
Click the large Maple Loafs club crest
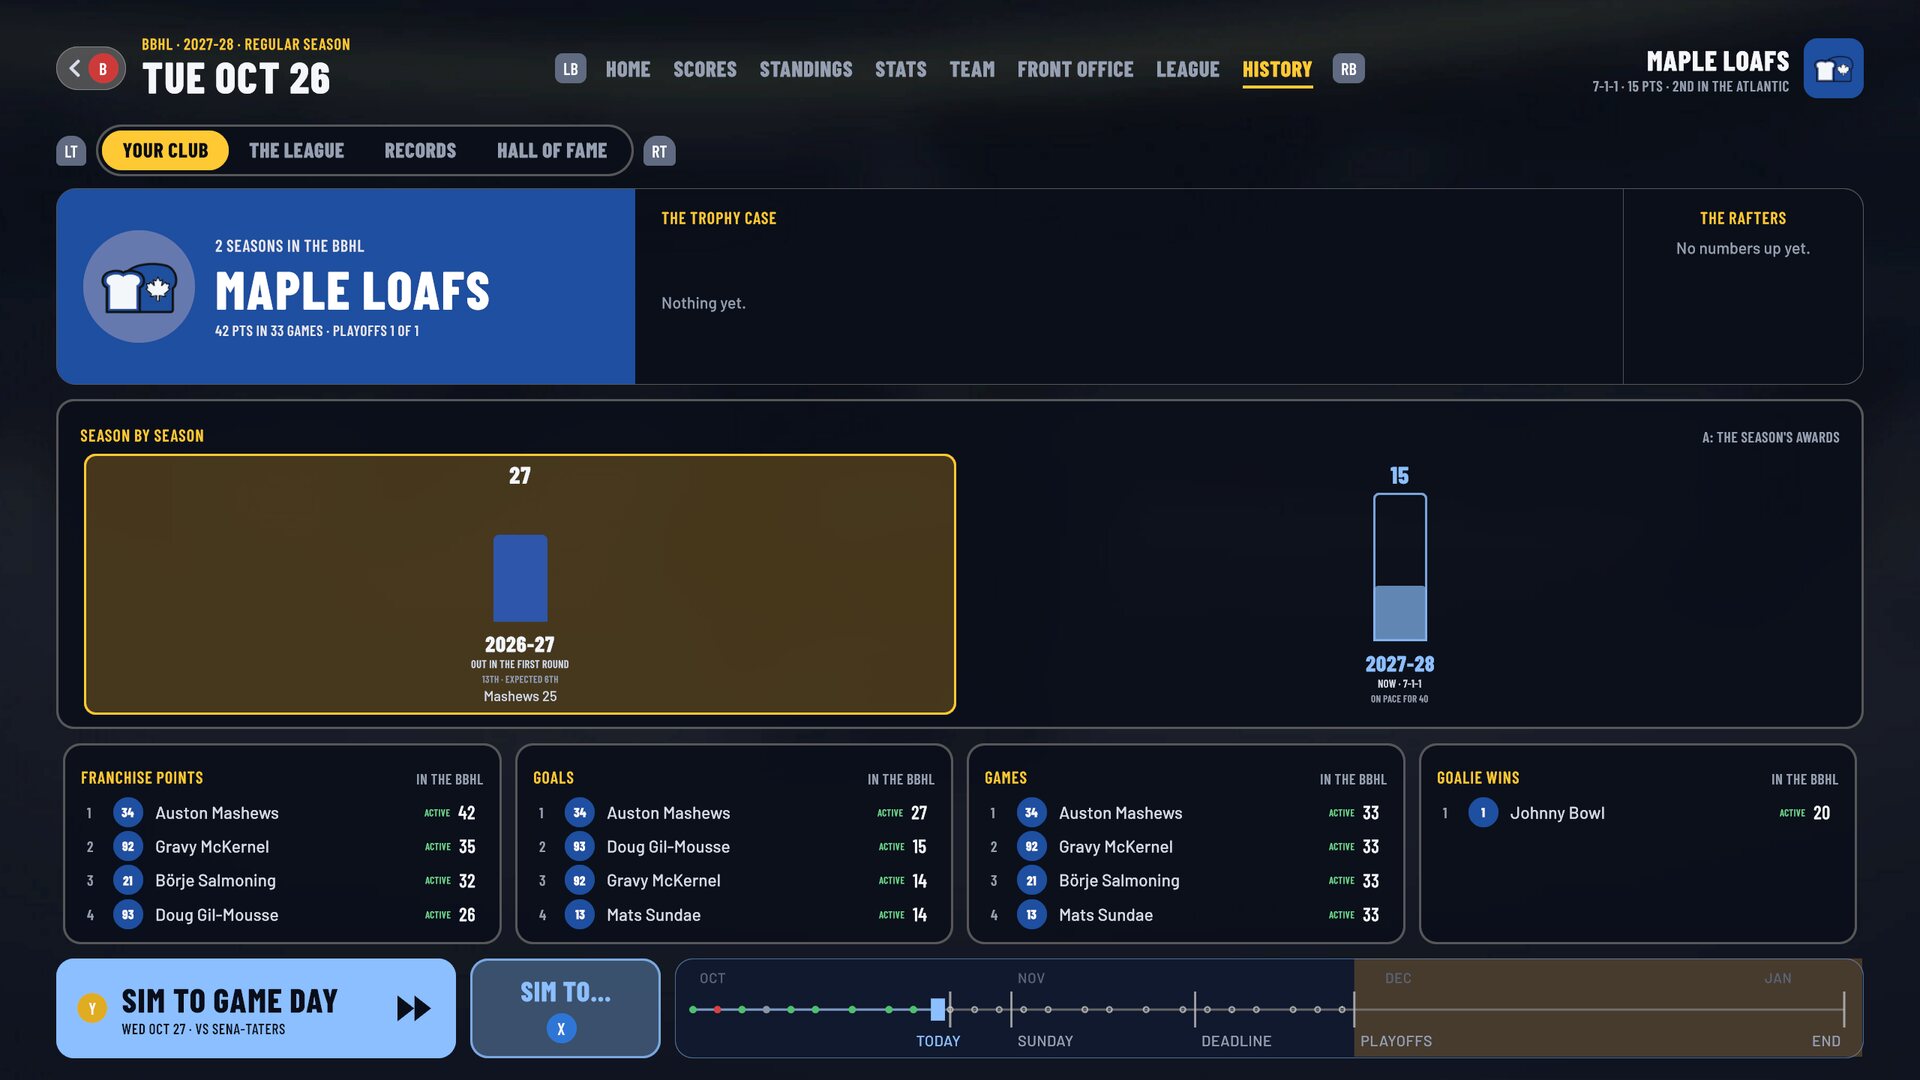coord(139,287)
